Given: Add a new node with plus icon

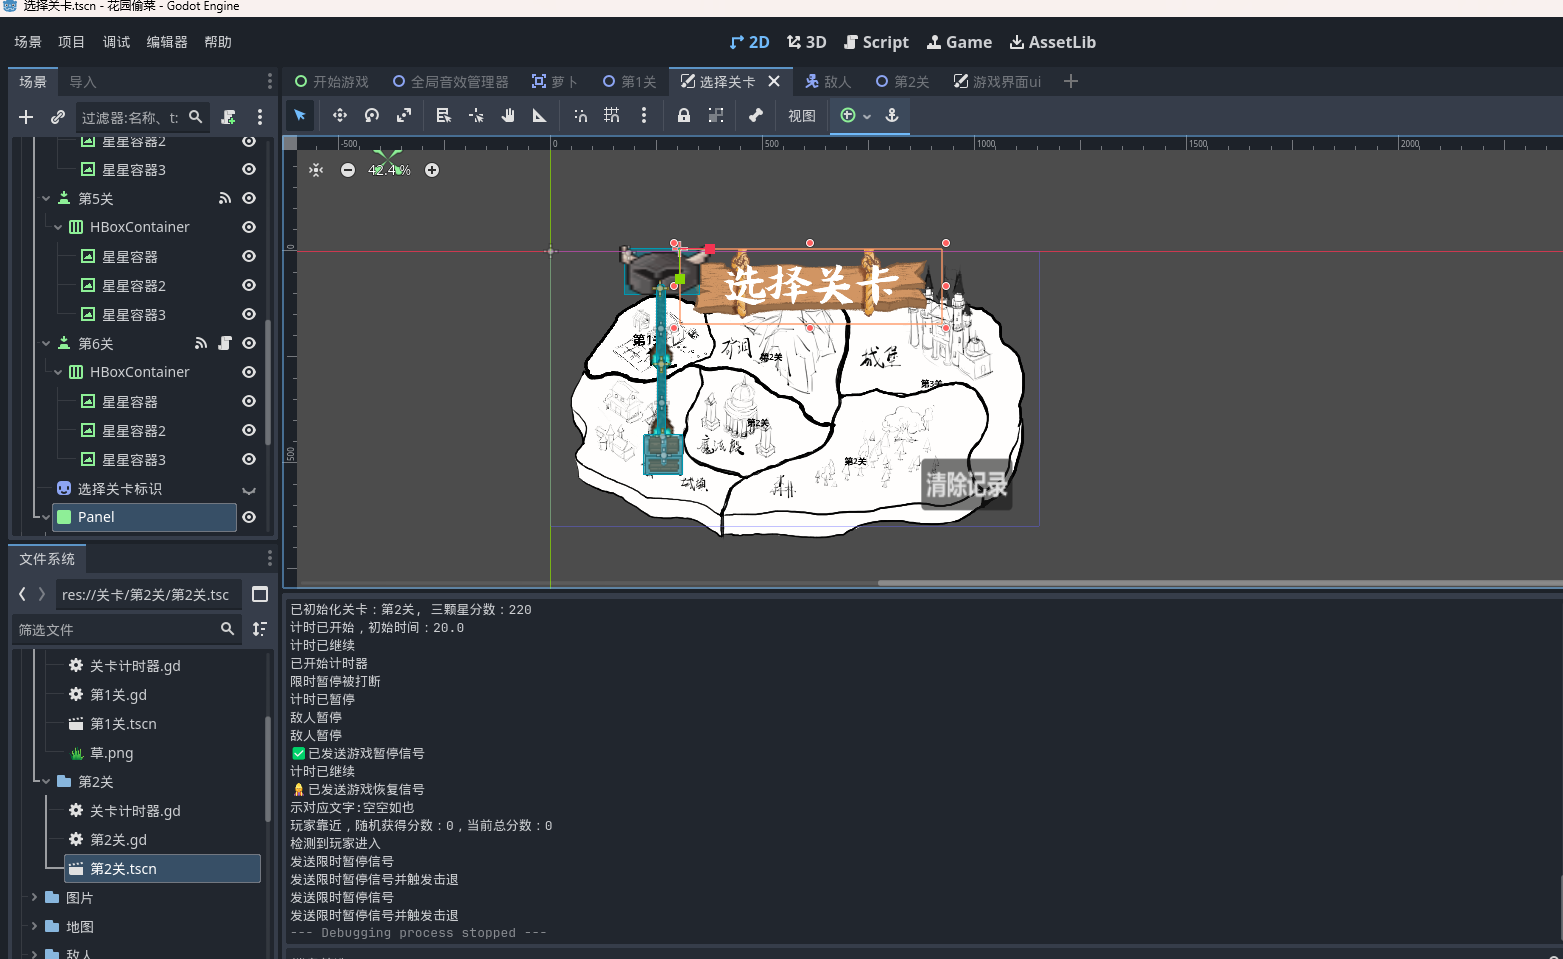Looking at the screenshot, I should 26,117.
